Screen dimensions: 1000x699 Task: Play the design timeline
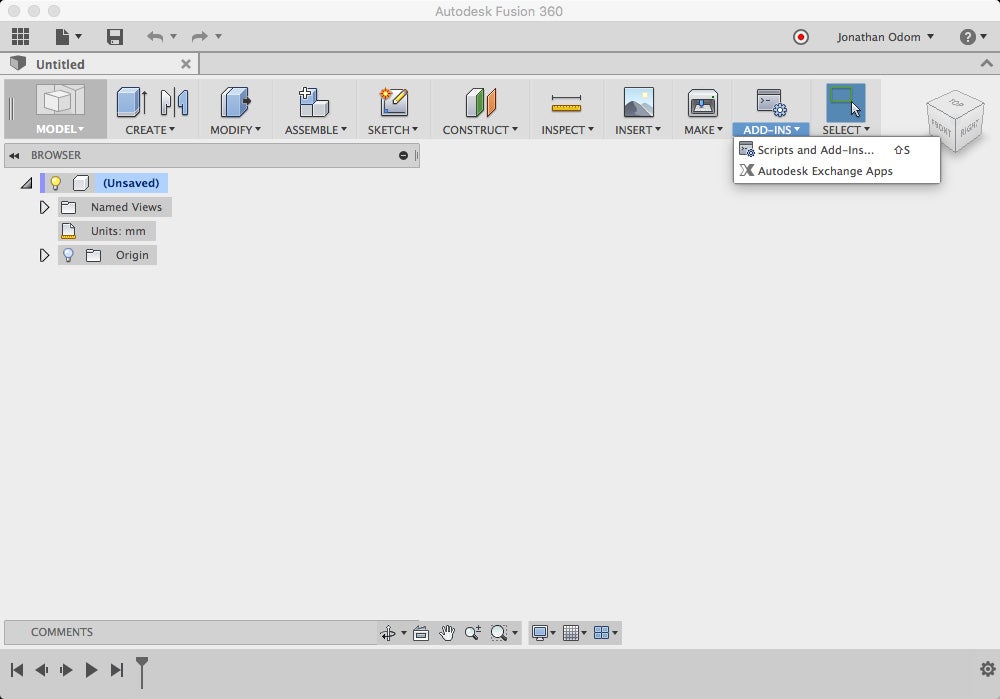pyautogui.click(x=91, y=670)
